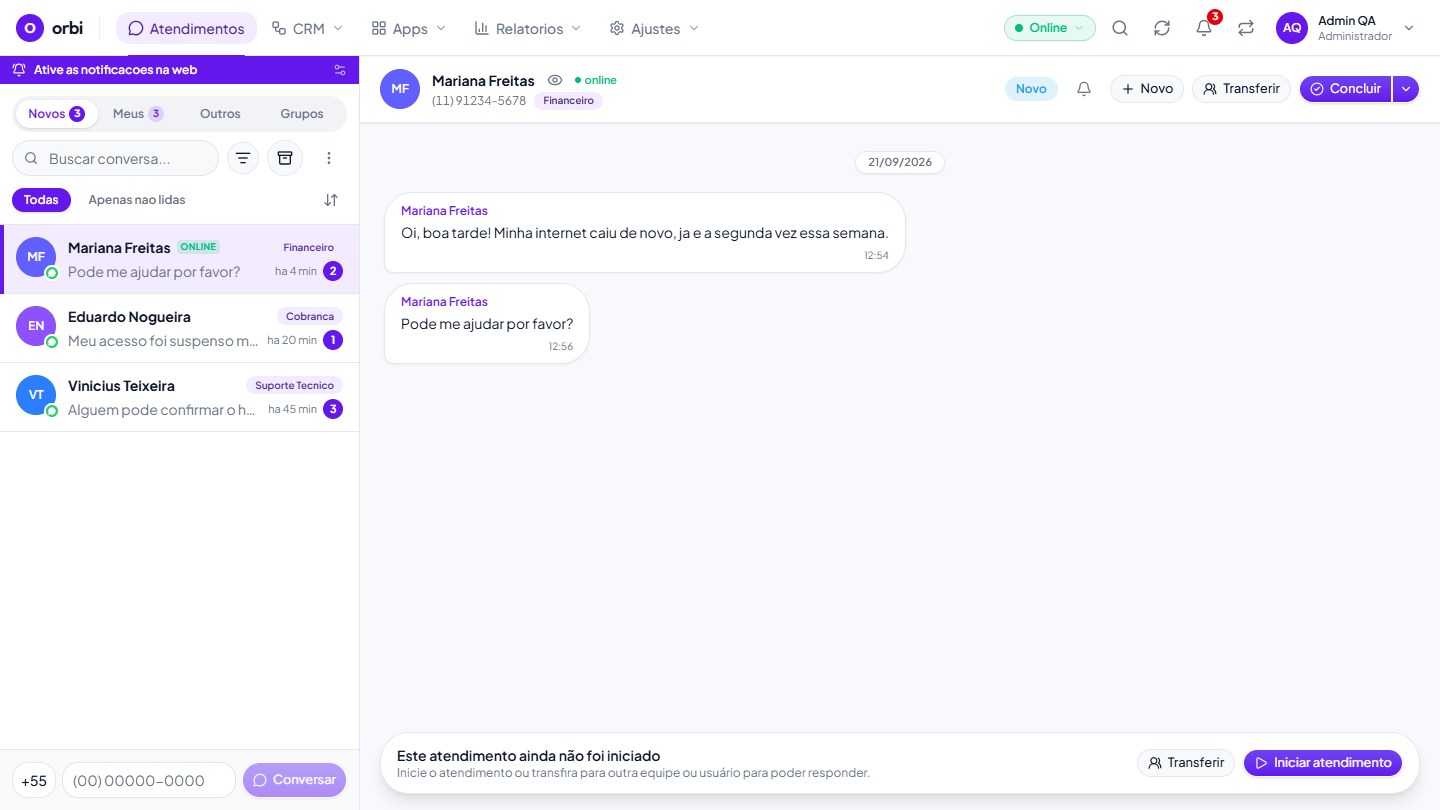Click the Suporte Tecnico tag on Vinicius's conversation
1440x810 pixels.
[295, 385]
